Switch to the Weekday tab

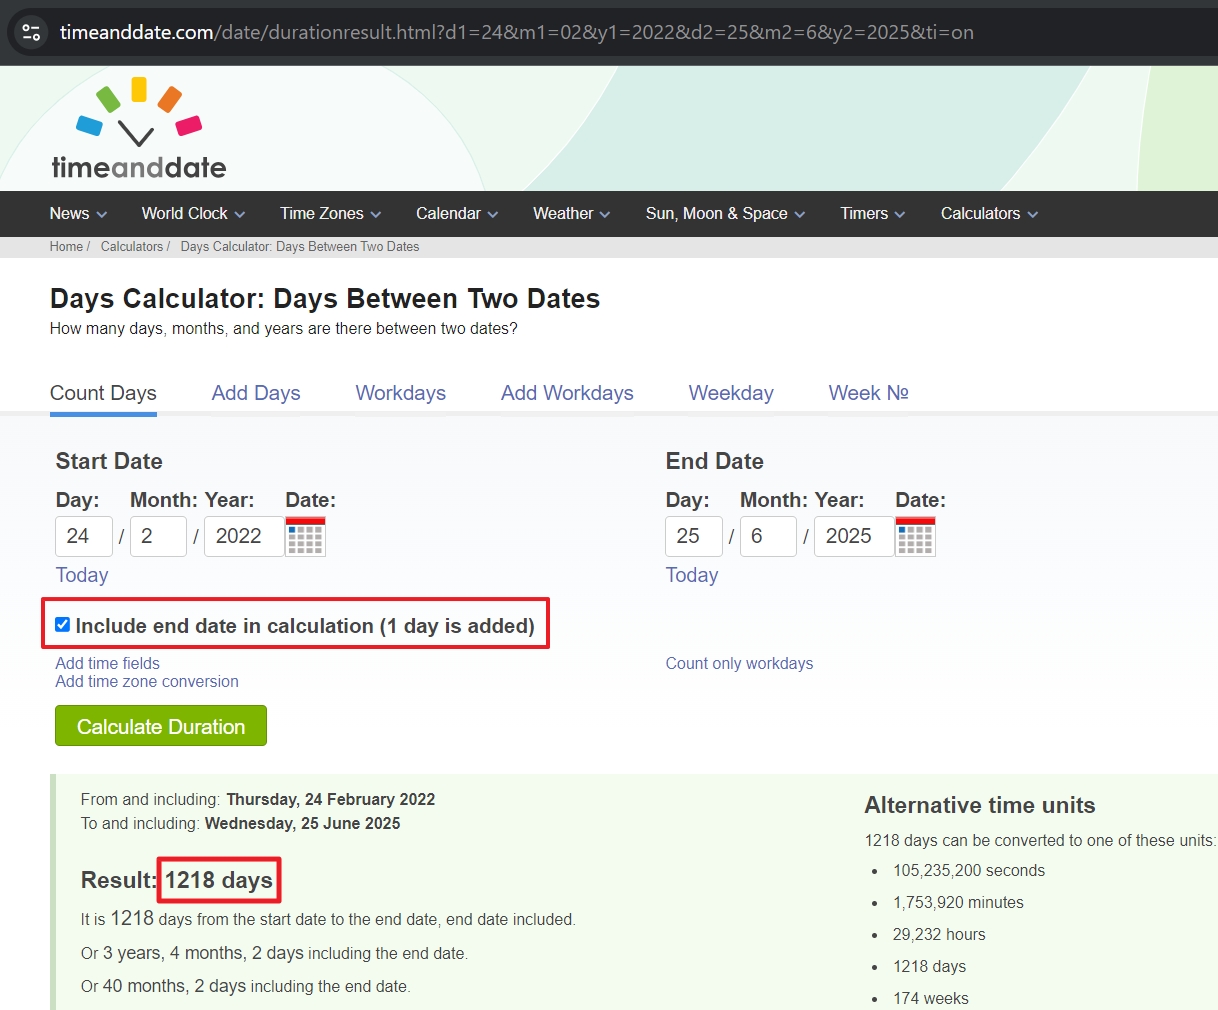[x=731, y=393]
